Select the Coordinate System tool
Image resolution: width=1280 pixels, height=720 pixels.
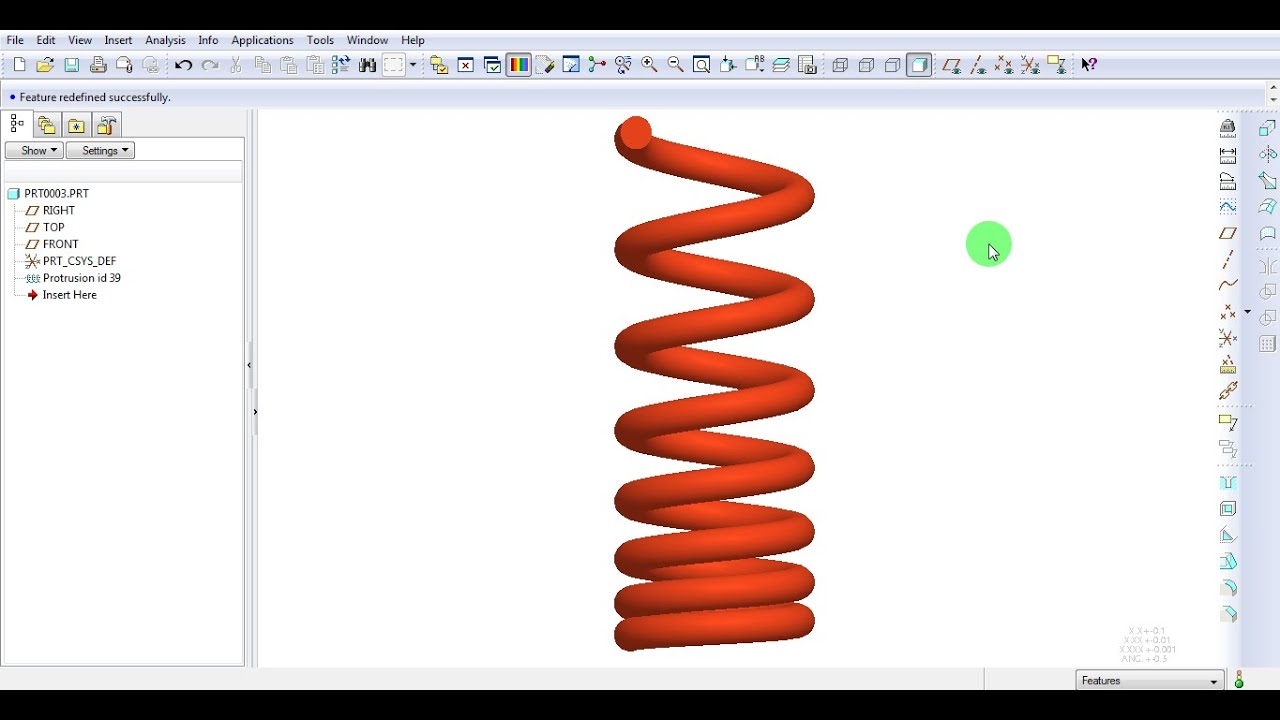point(1228,338)
